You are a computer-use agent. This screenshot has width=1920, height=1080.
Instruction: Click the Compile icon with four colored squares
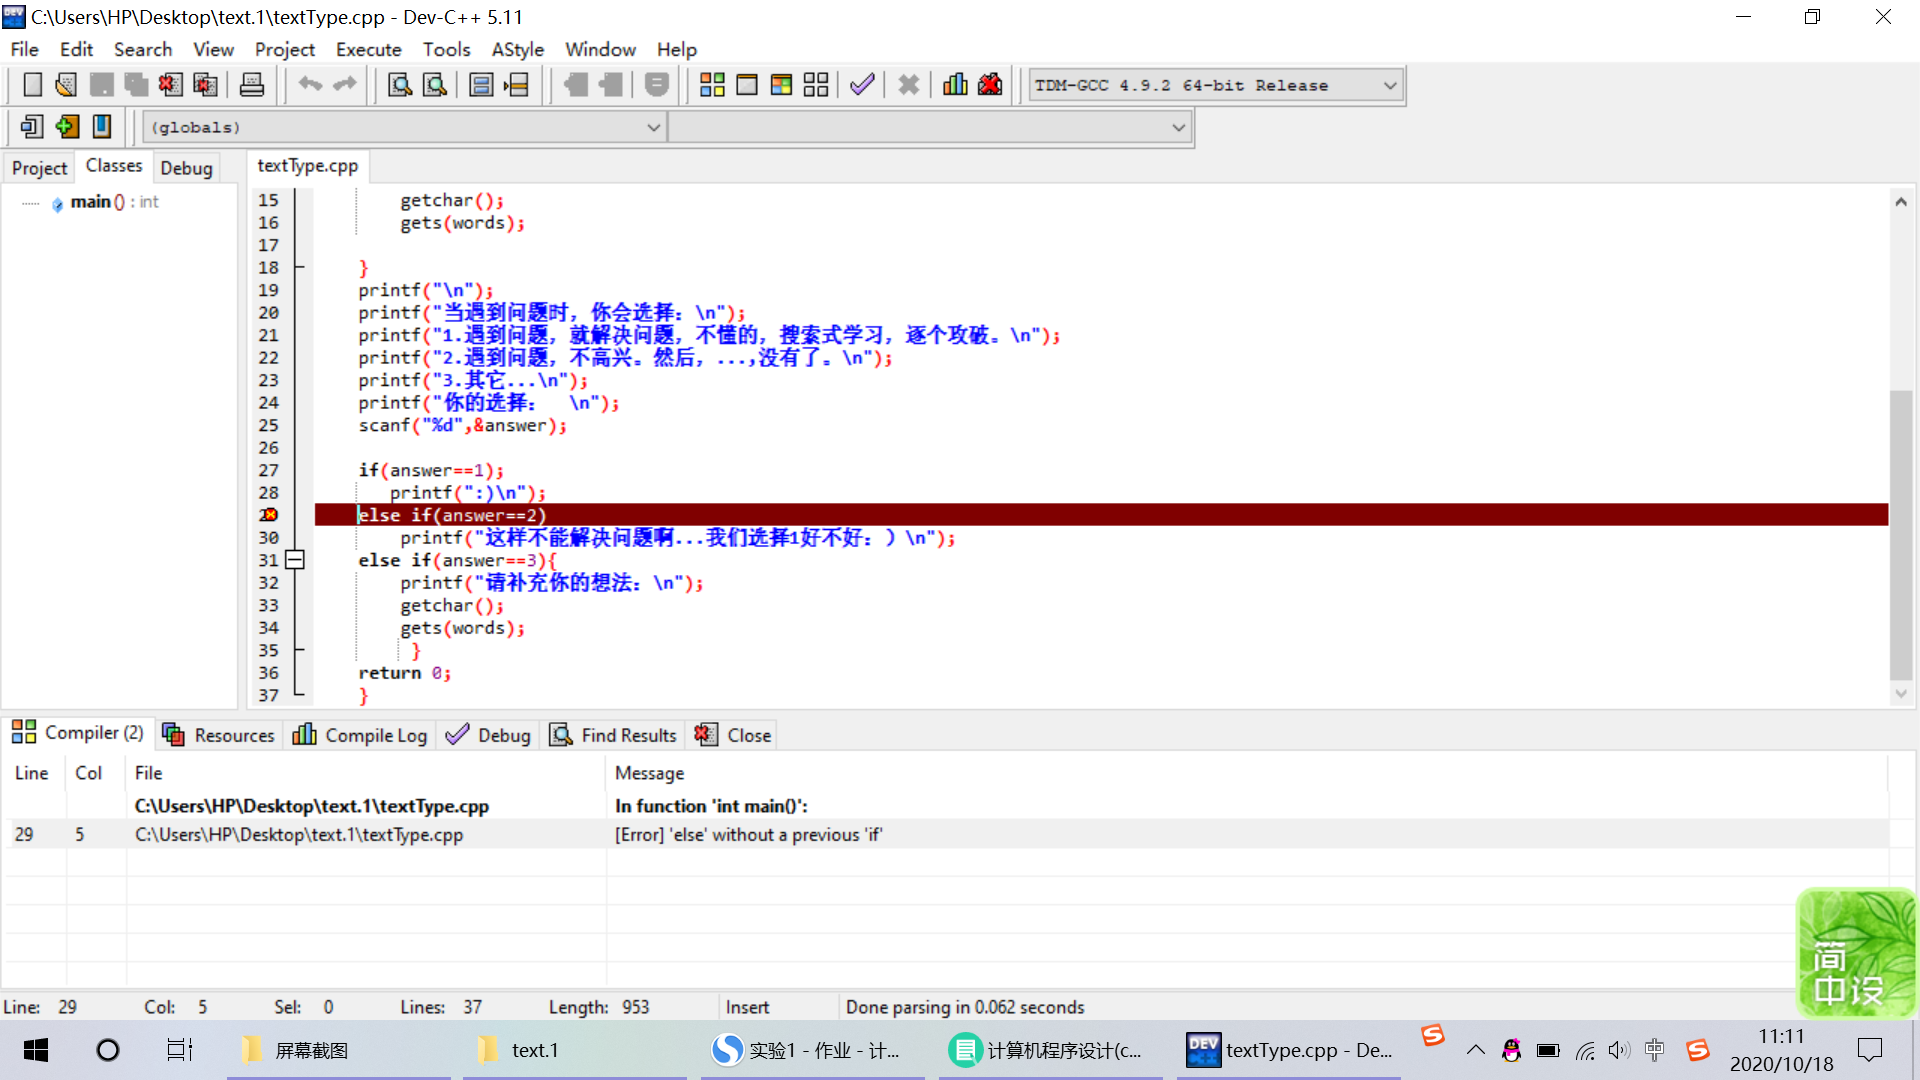click(x=712, y=85)
